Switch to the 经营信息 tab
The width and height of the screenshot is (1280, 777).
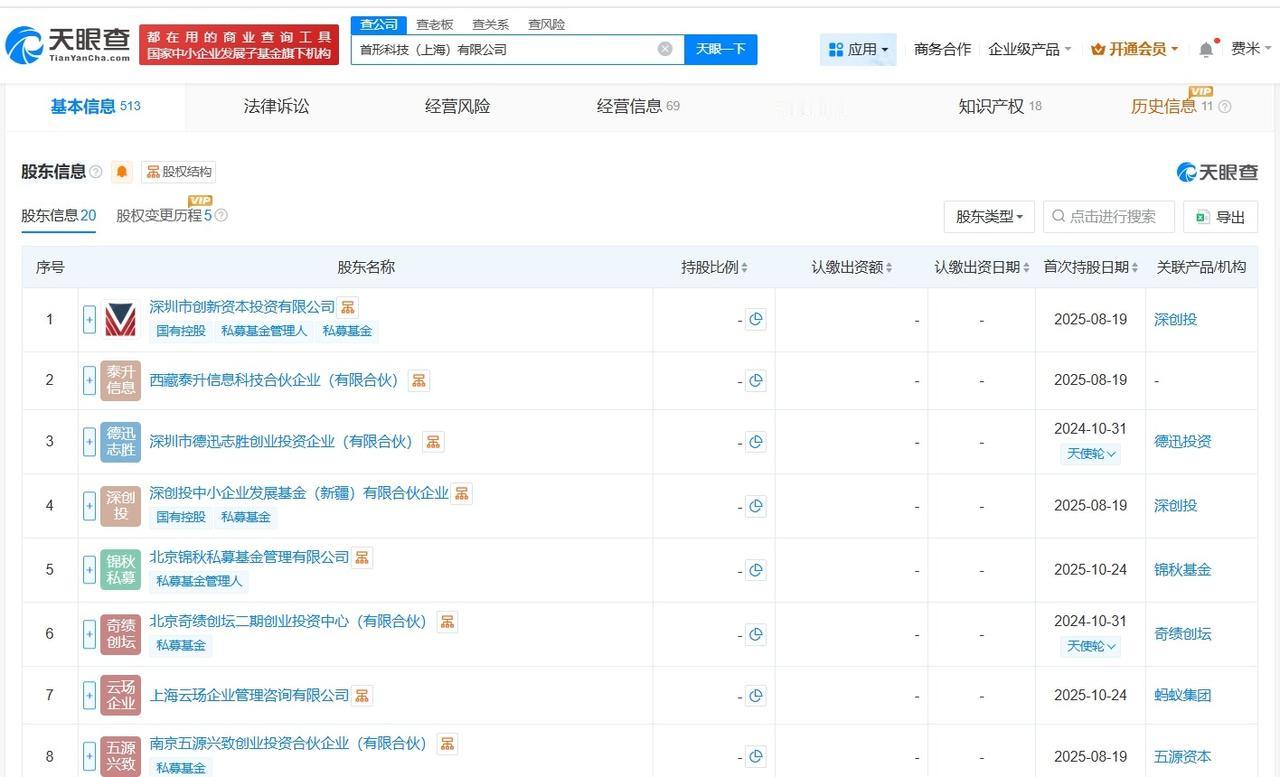click(x=638, y=107)
